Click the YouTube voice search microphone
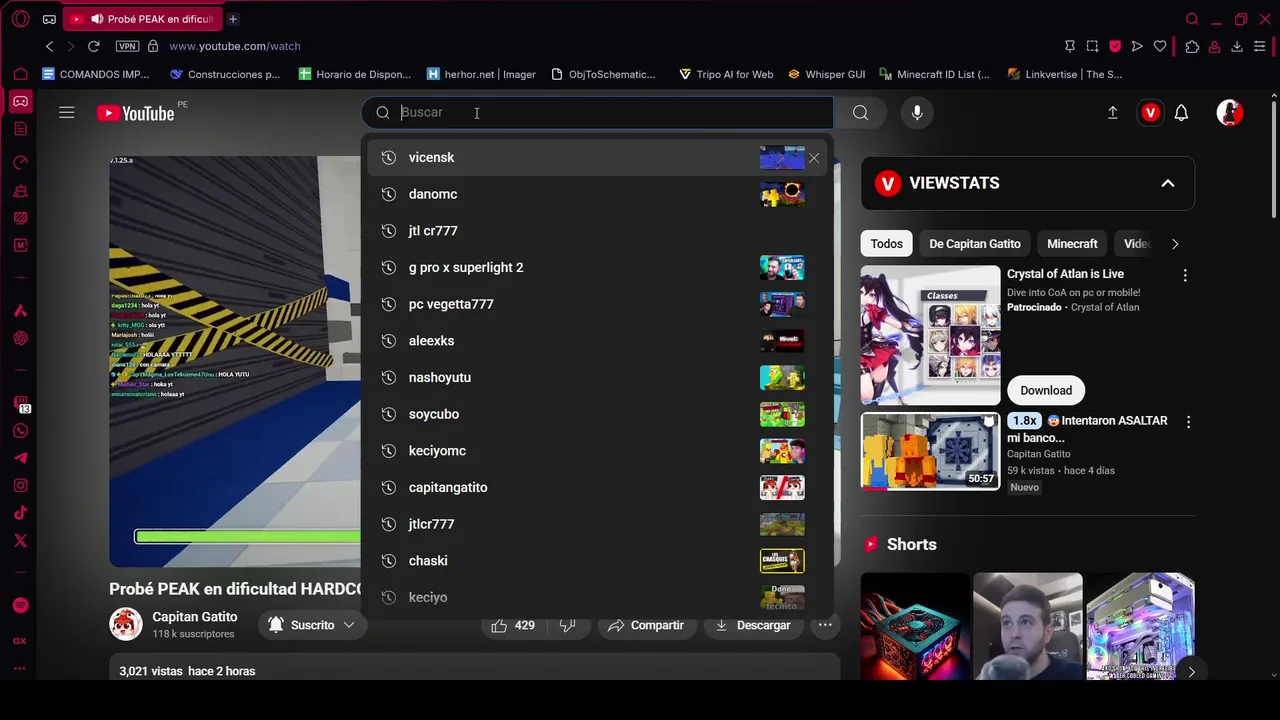This screenshot has height=720, width=1280. coord(917,113)
